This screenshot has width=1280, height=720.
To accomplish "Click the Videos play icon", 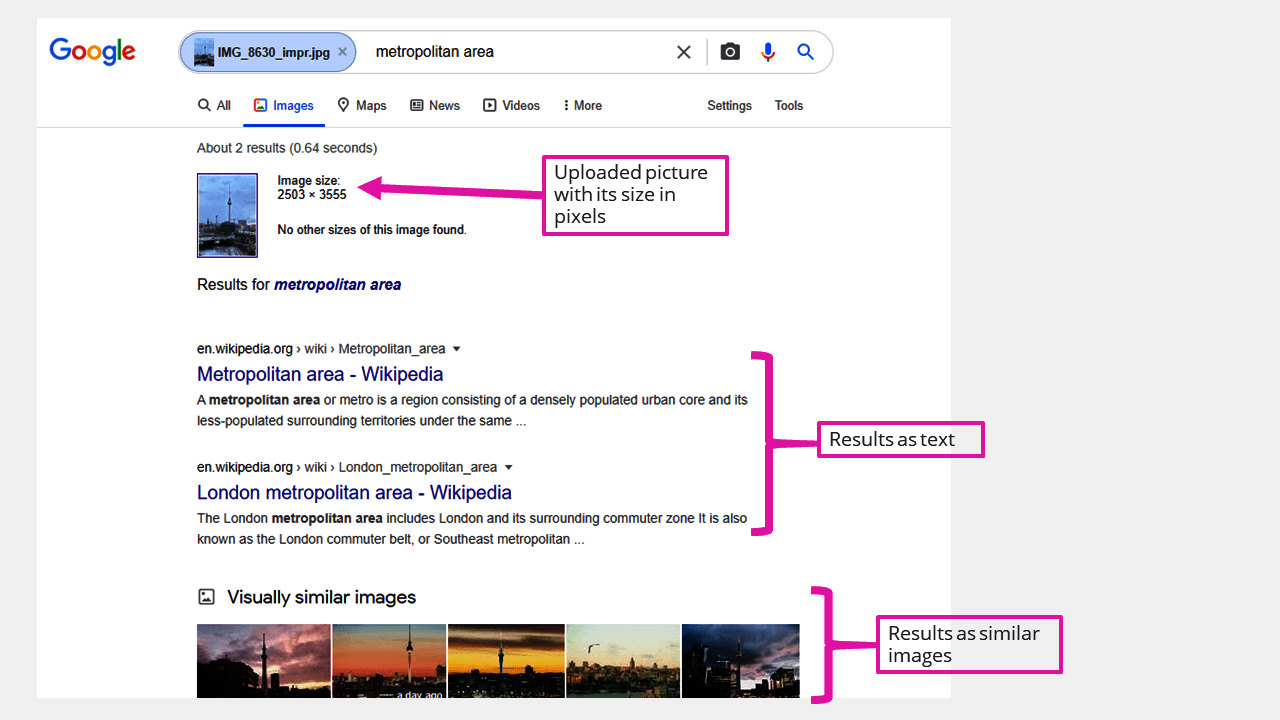I will 489,105.
